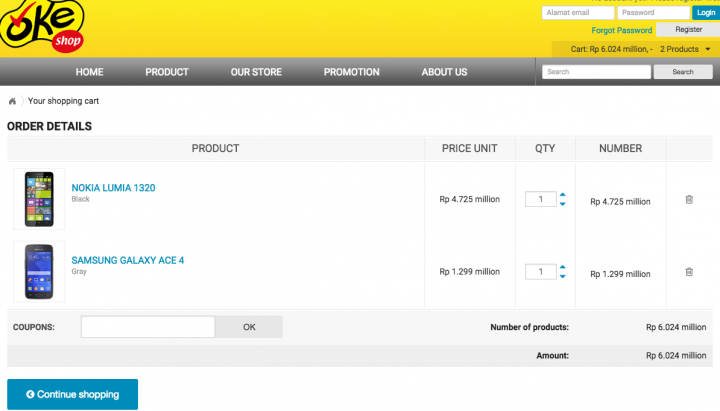The width and height of the screenshot is (720, 411).
Task: Open the PRODUCT menu
Action: tap(167, 72)
